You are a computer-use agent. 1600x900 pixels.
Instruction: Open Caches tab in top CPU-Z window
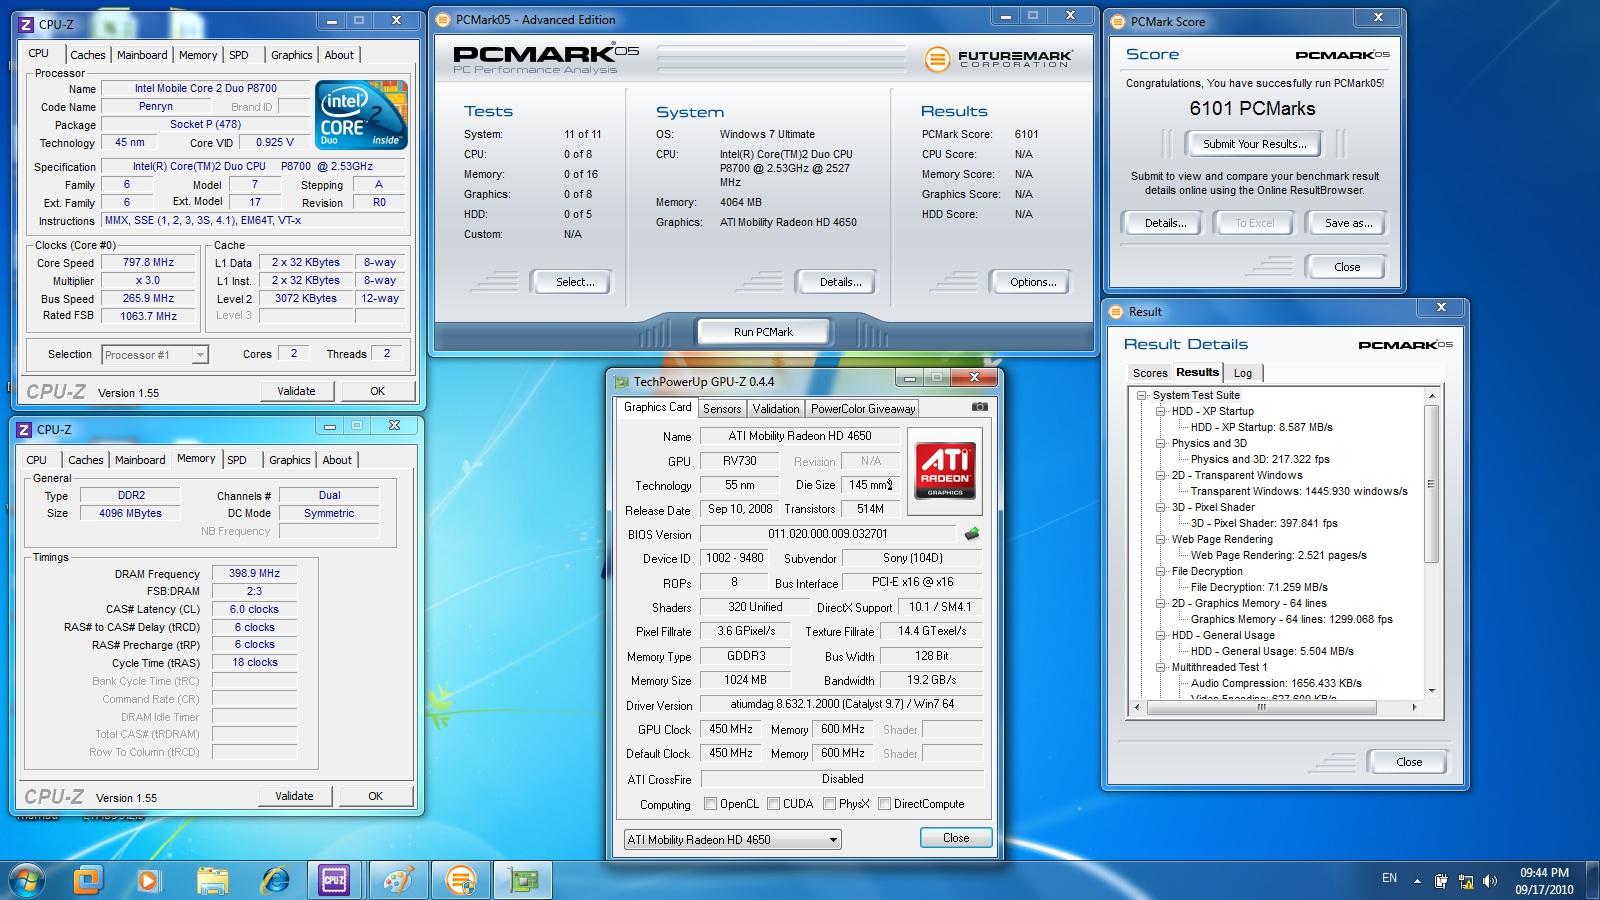(87, 55)
